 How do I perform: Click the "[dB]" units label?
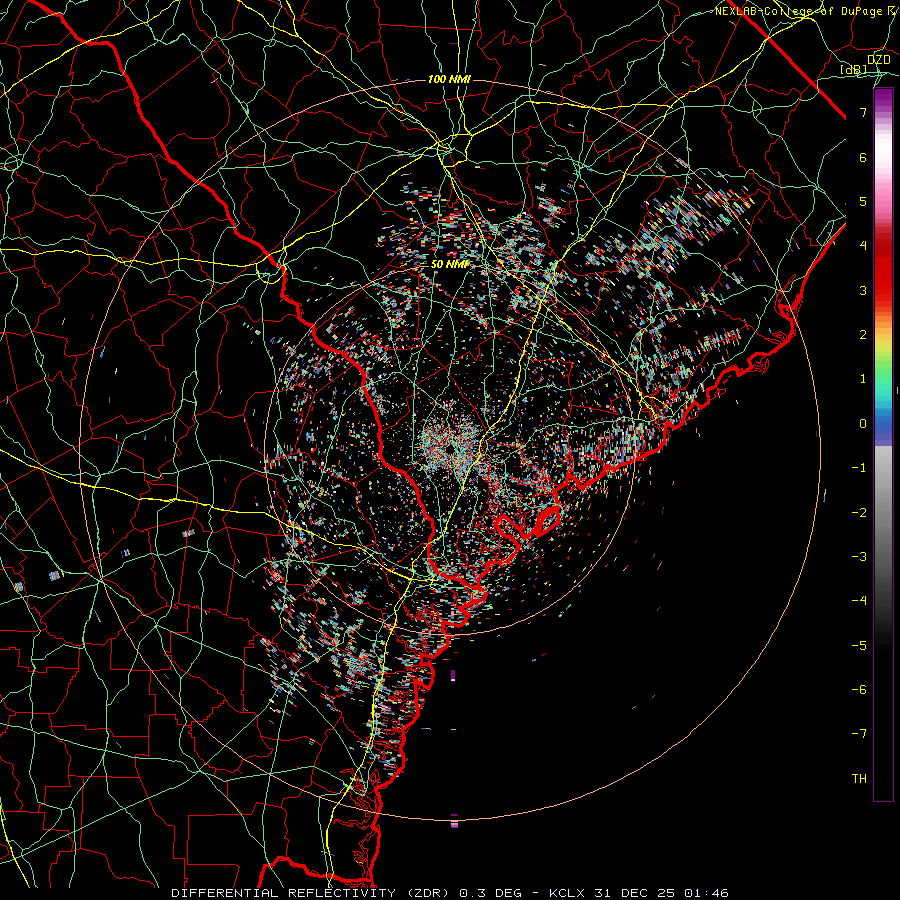854,69
